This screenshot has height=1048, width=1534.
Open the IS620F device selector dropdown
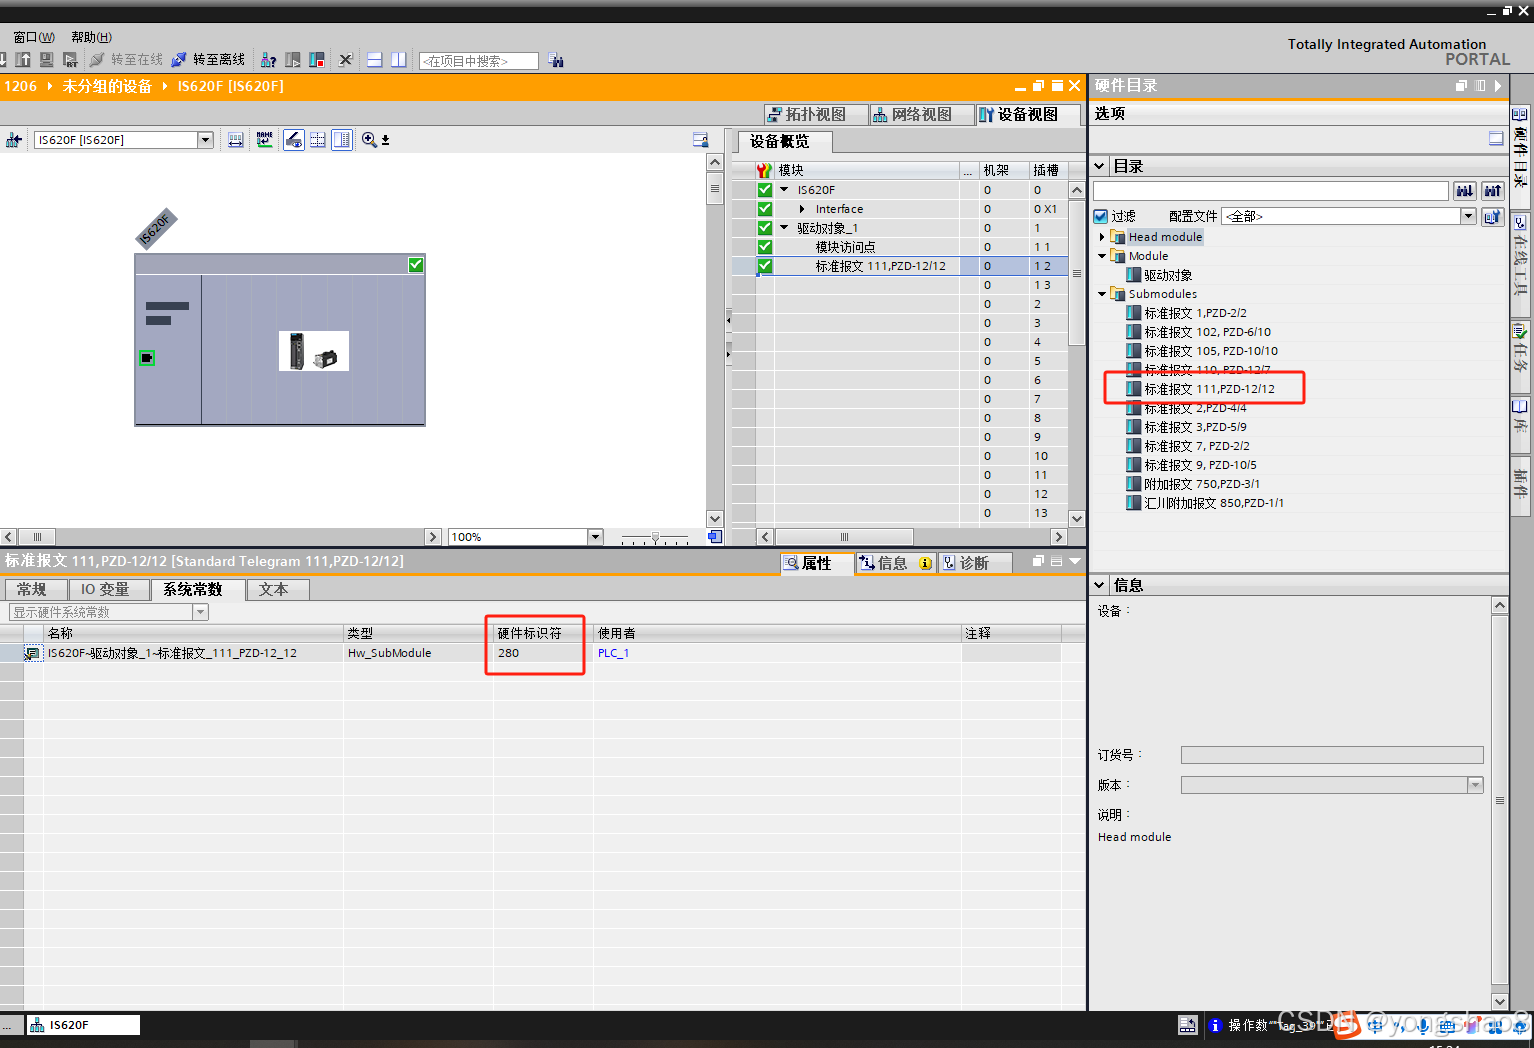tap(205, 140)
